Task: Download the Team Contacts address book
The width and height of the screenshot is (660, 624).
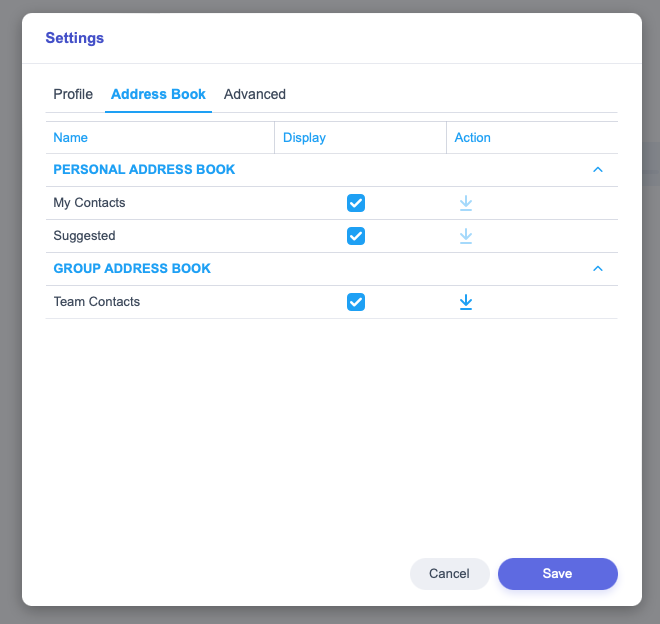Action: click(466, 302)
